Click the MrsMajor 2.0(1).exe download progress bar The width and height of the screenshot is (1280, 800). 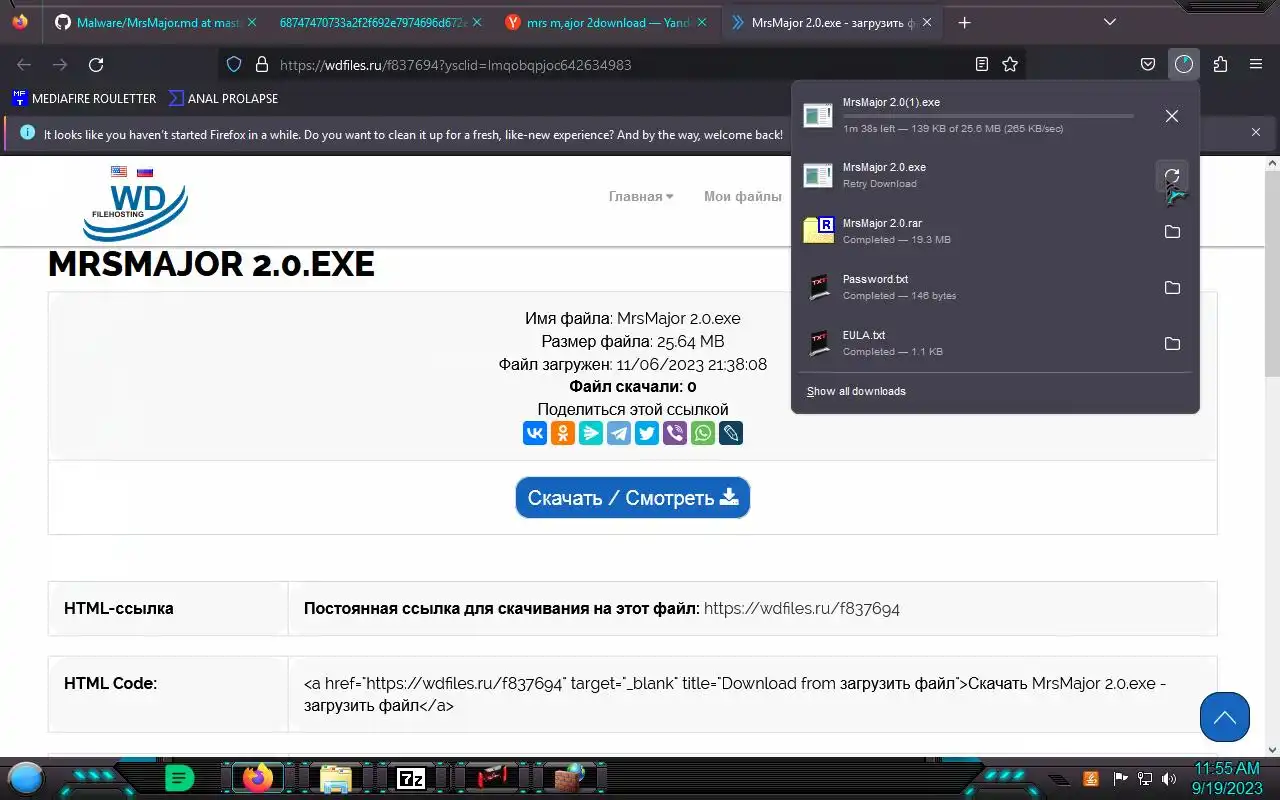click(x=988, y=116)
